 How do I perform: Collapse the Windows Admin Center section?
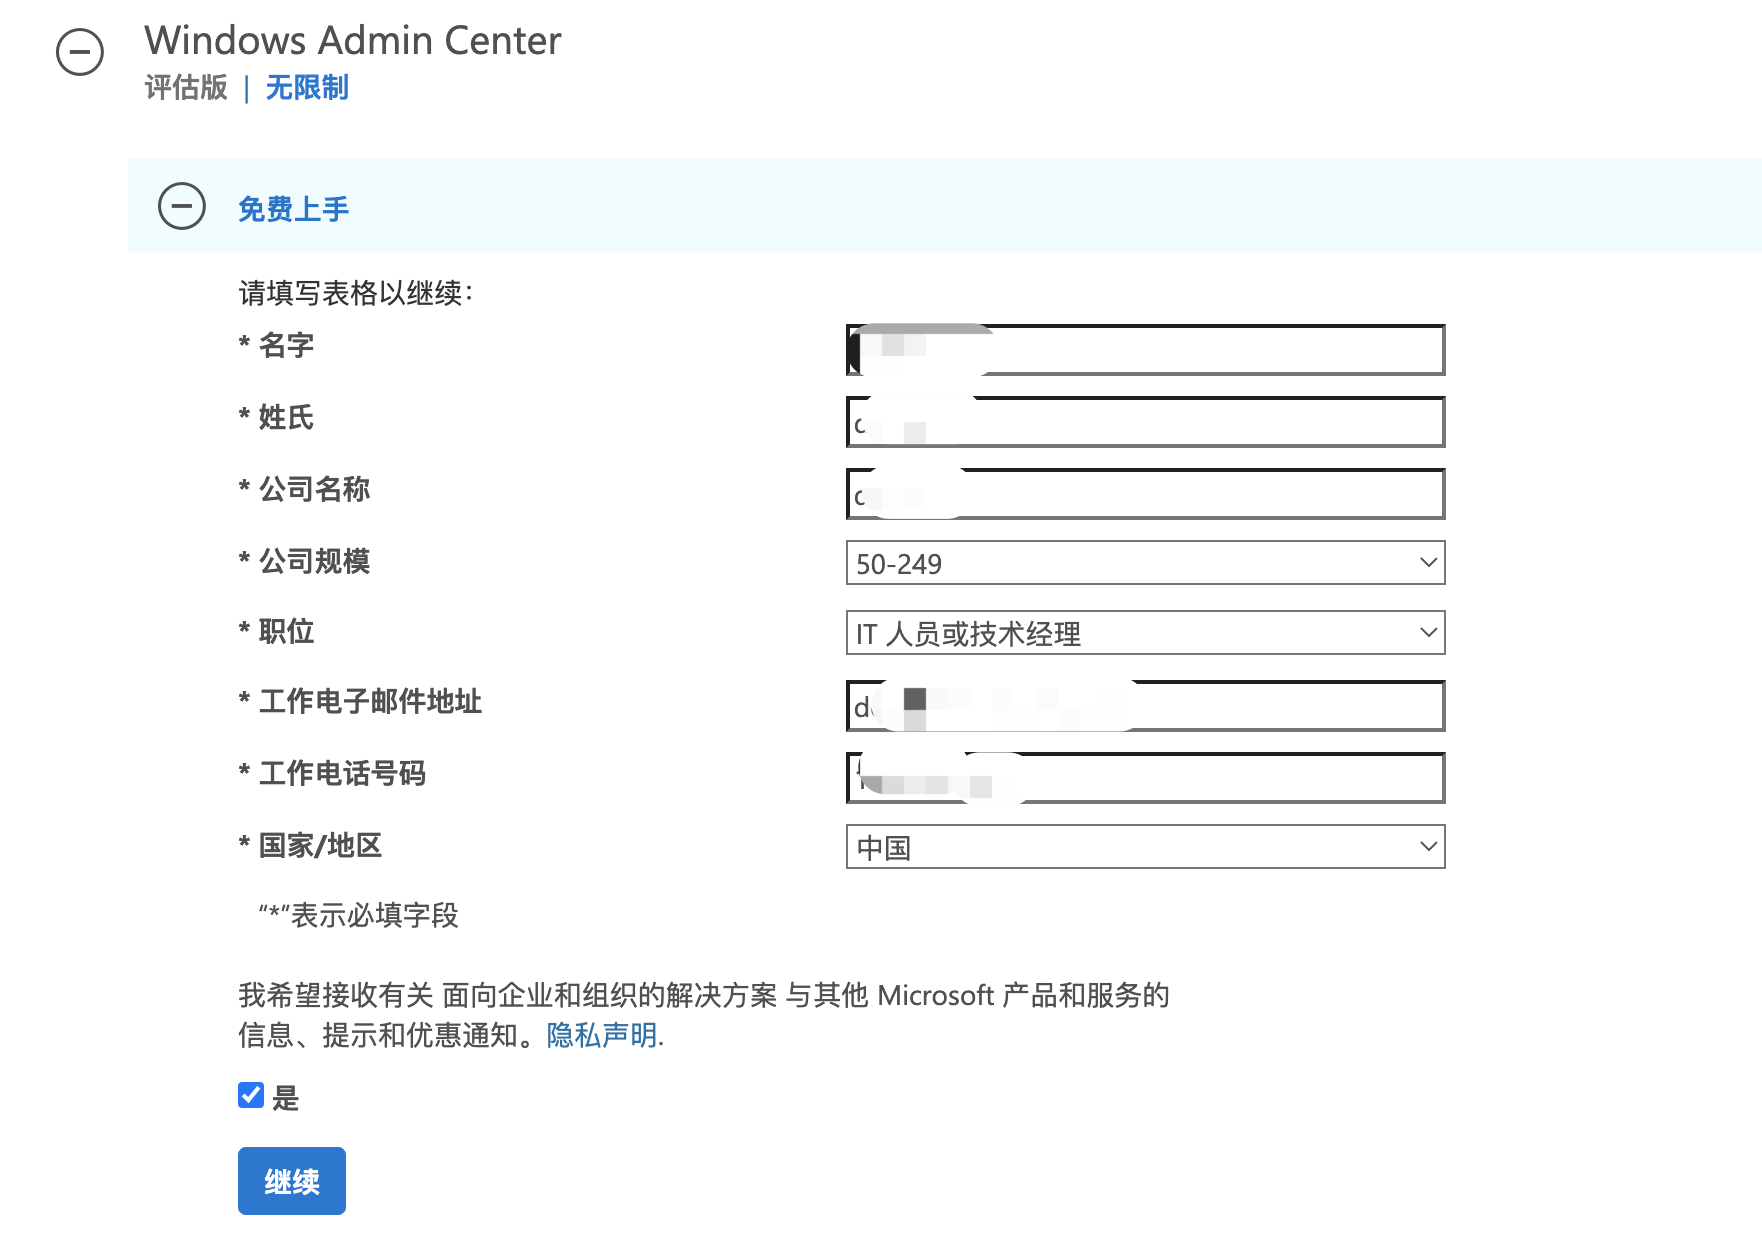click(80, 52)
